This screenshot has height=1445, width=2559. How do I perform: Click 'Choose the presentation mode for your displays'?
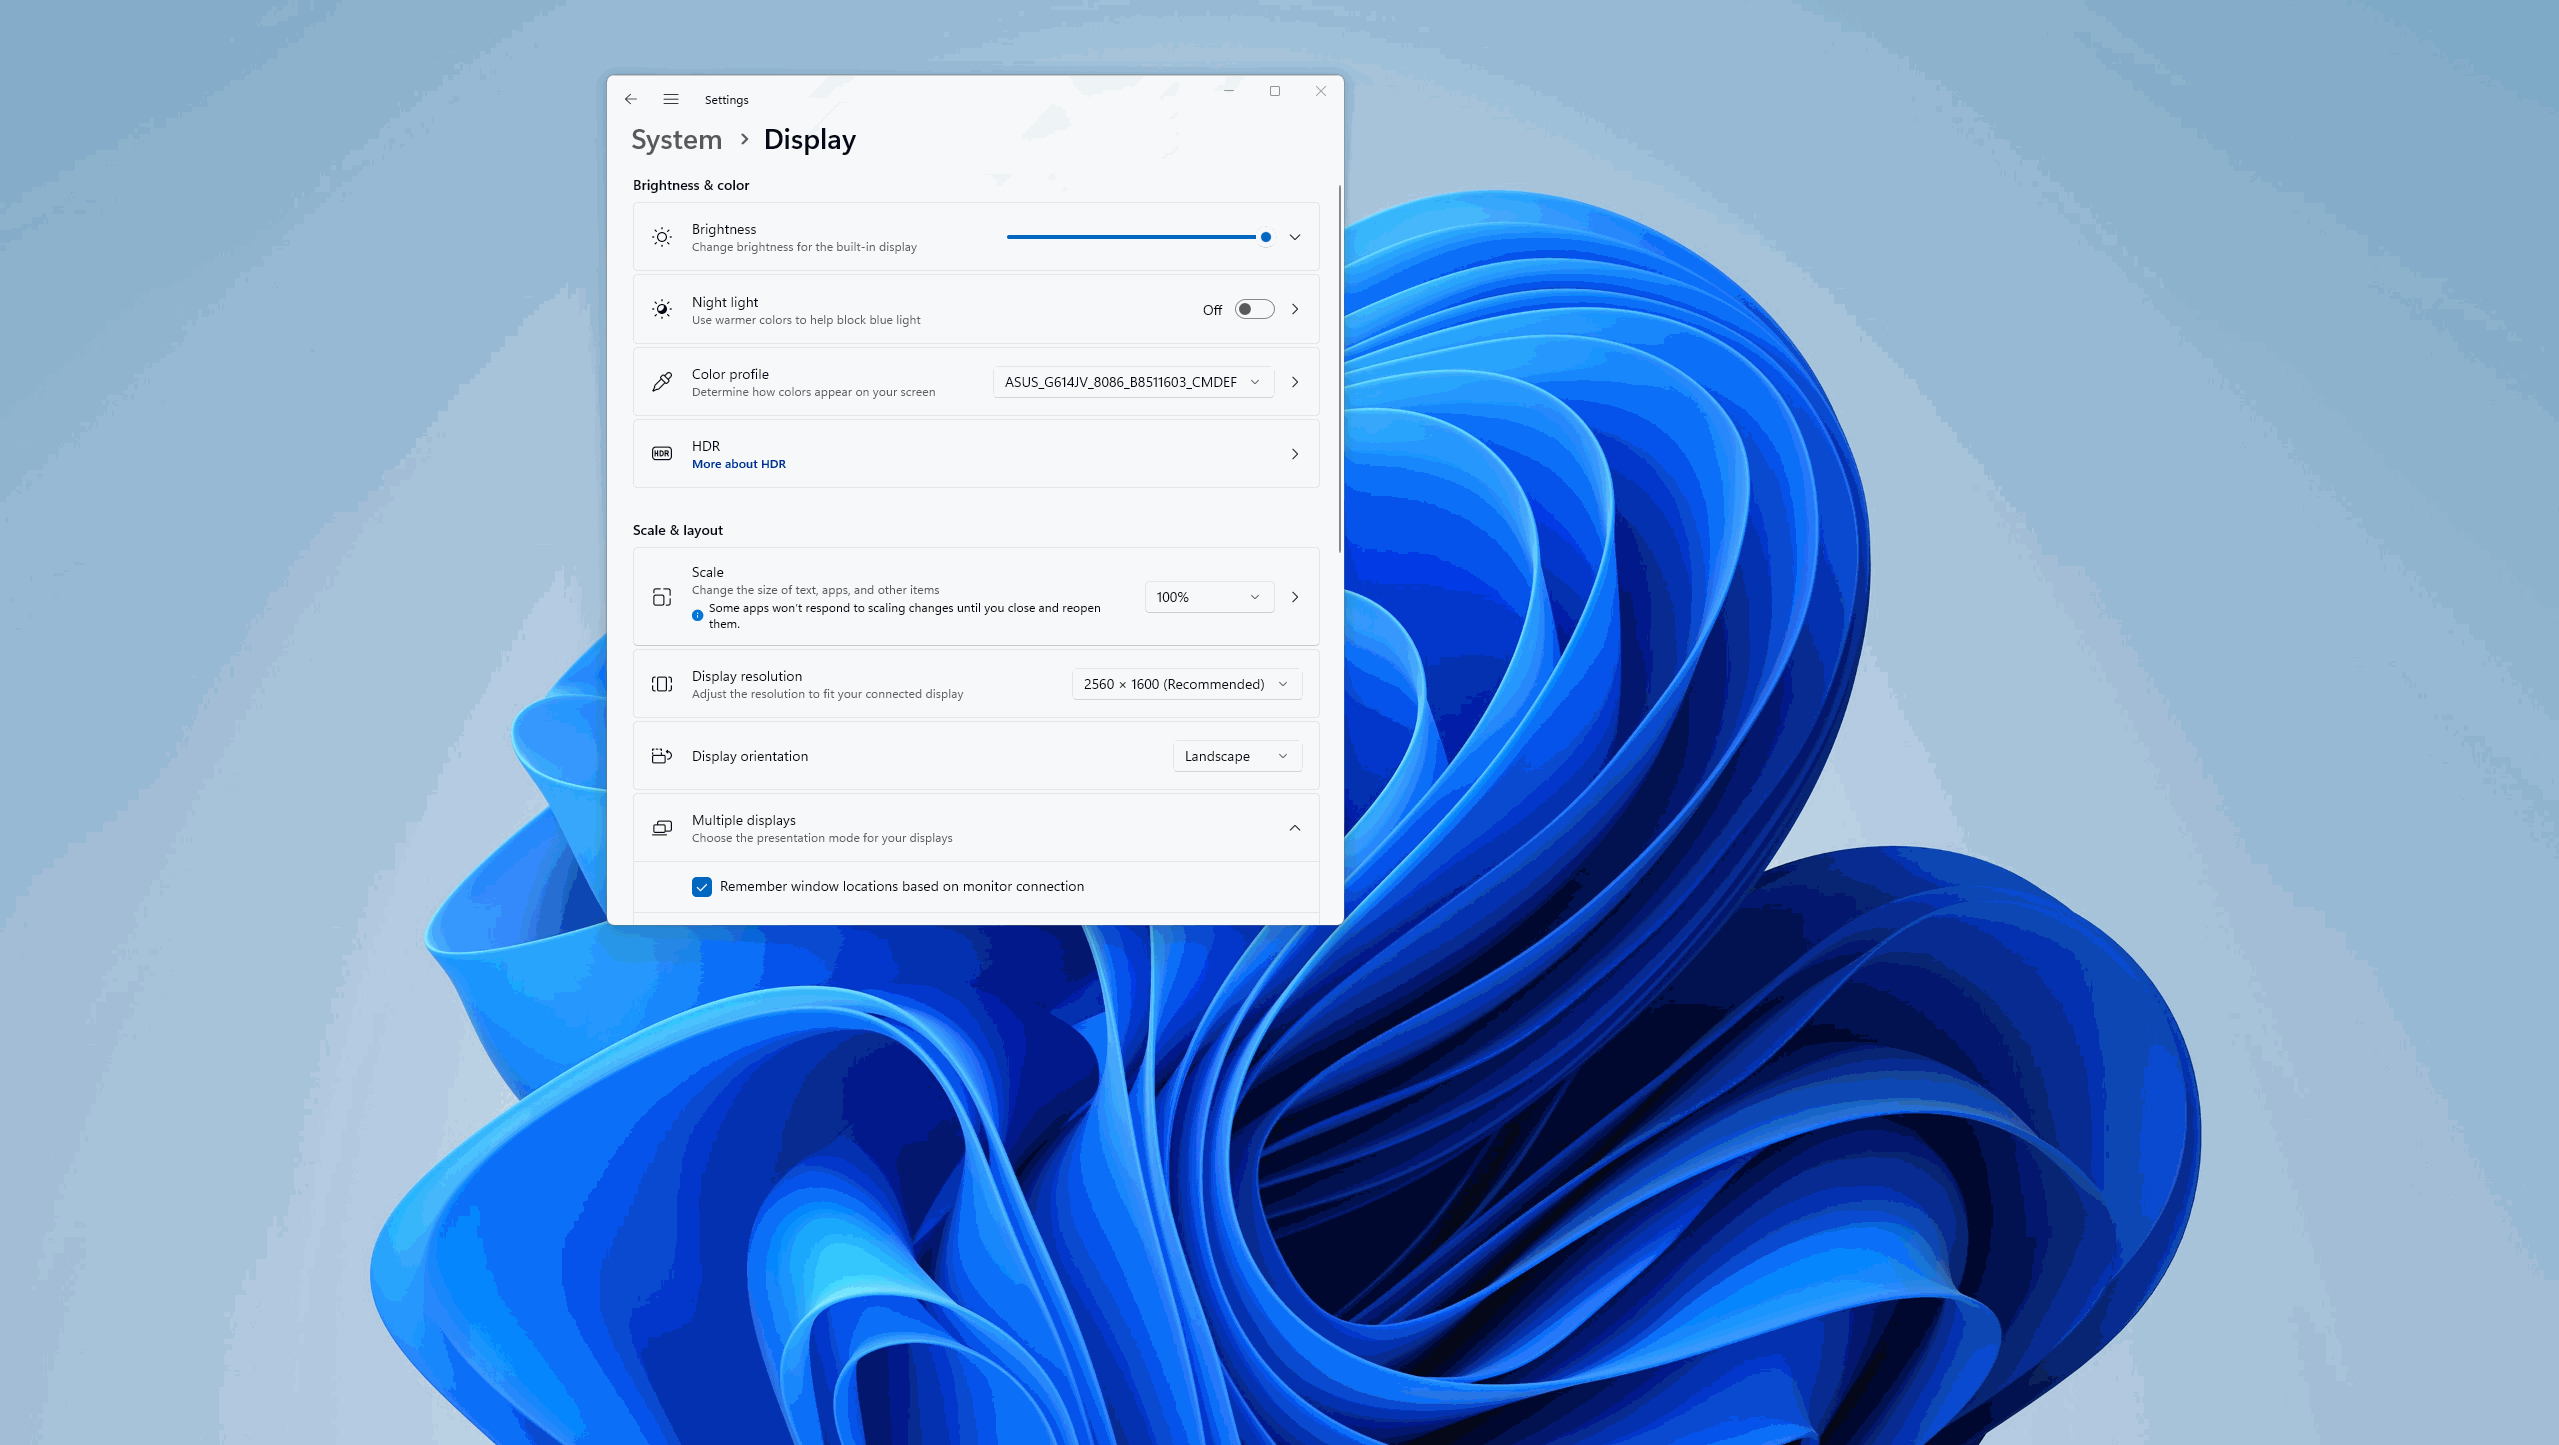pos(822,838)
